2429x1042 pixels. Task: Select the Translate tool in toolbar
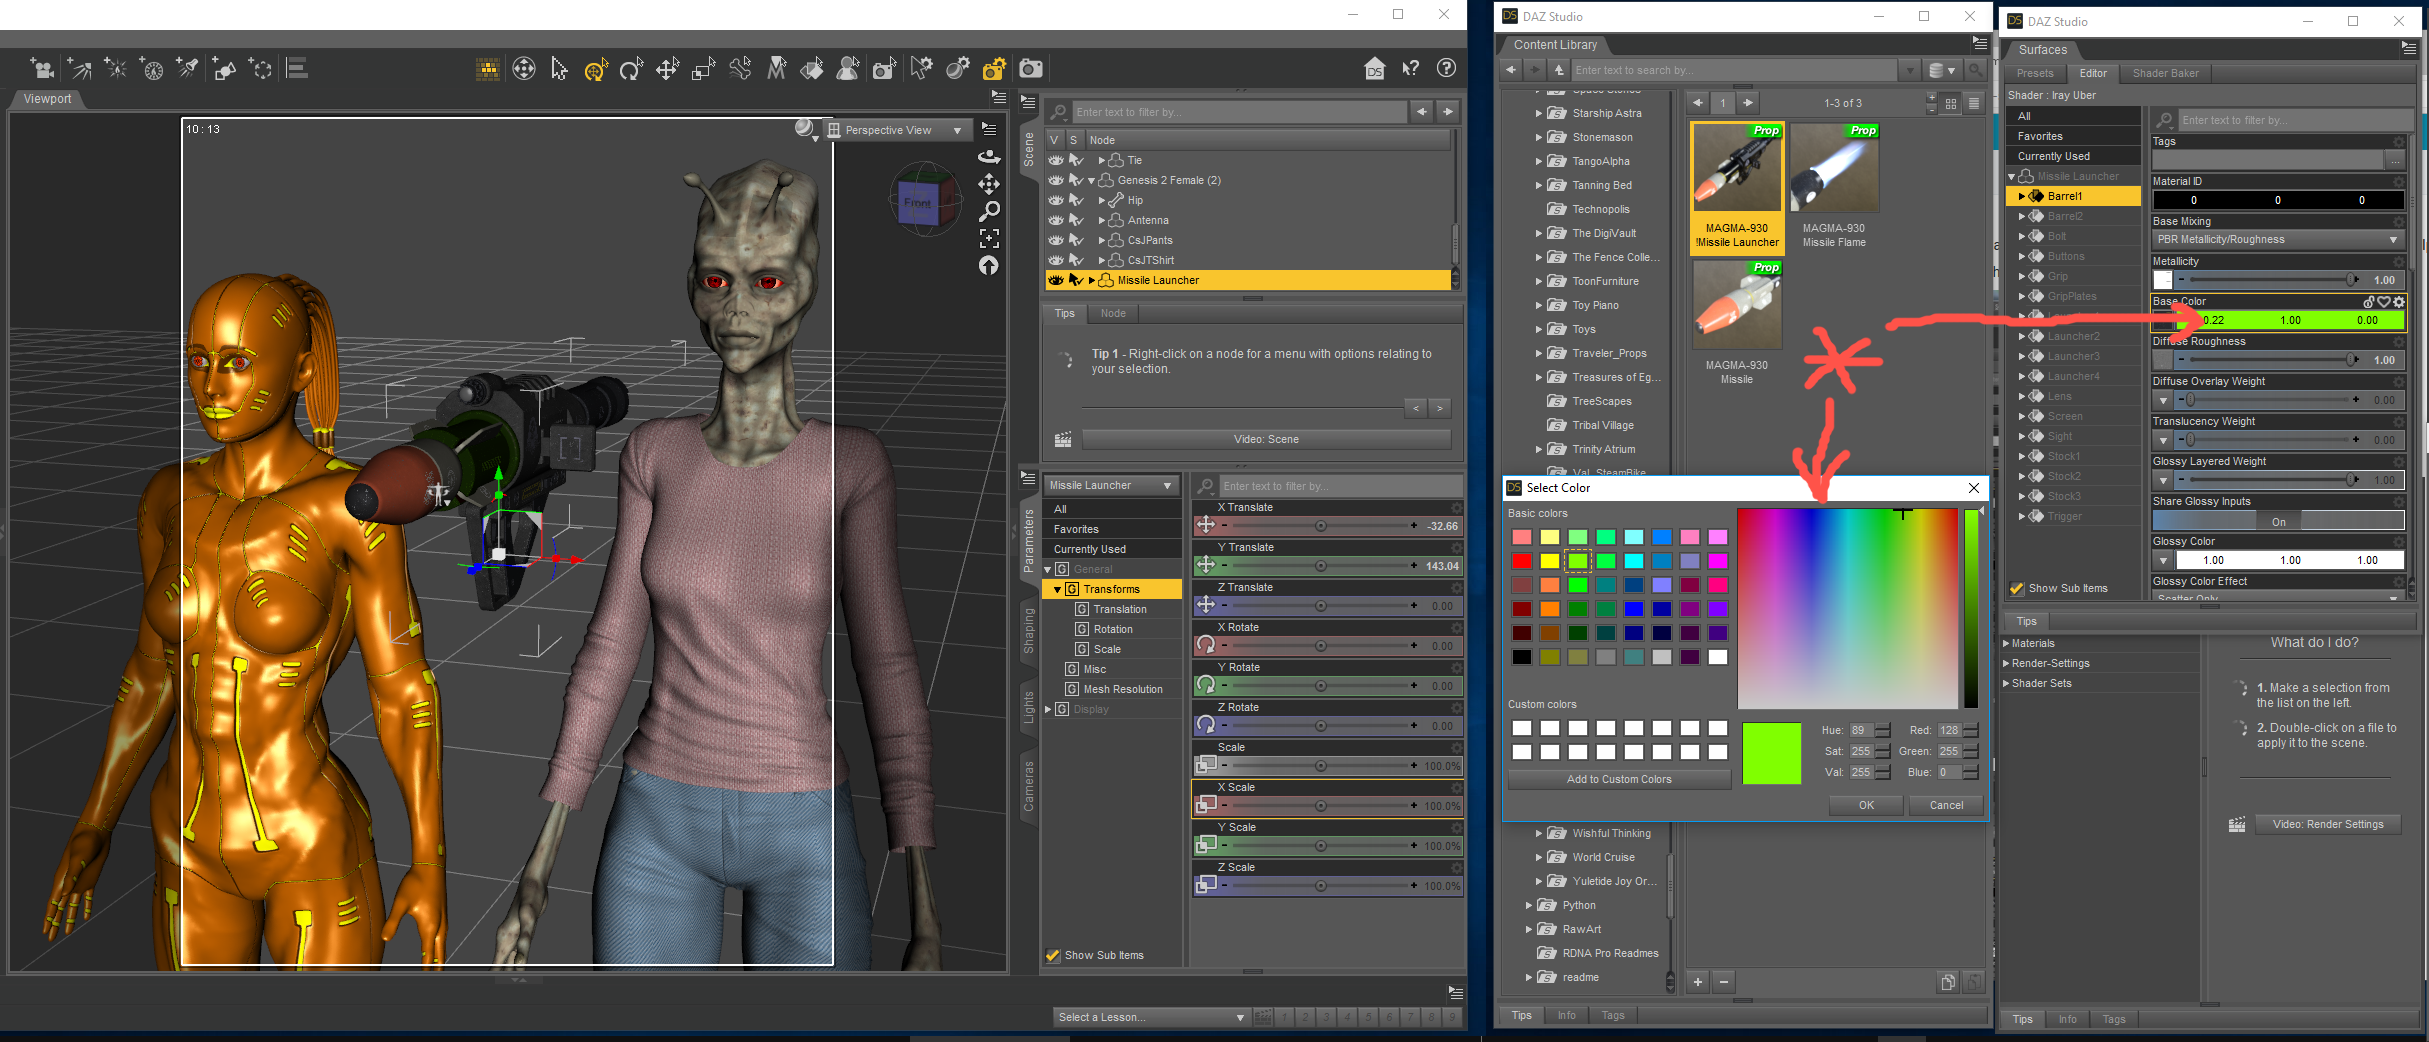pyautogui.click(x=667, y=69)
